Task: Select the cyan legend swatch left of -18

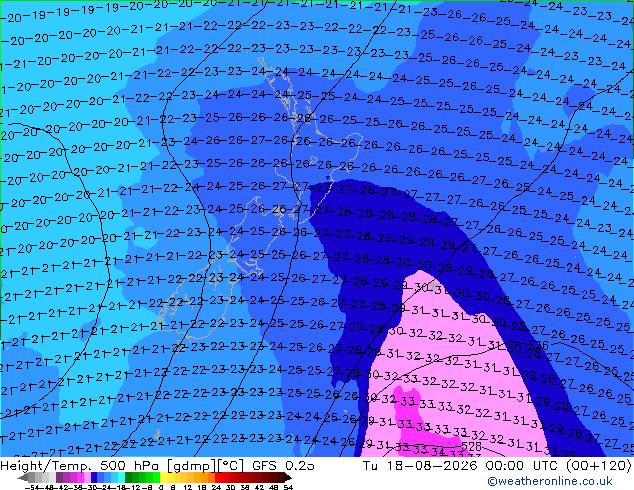Action: coord(121,478)
